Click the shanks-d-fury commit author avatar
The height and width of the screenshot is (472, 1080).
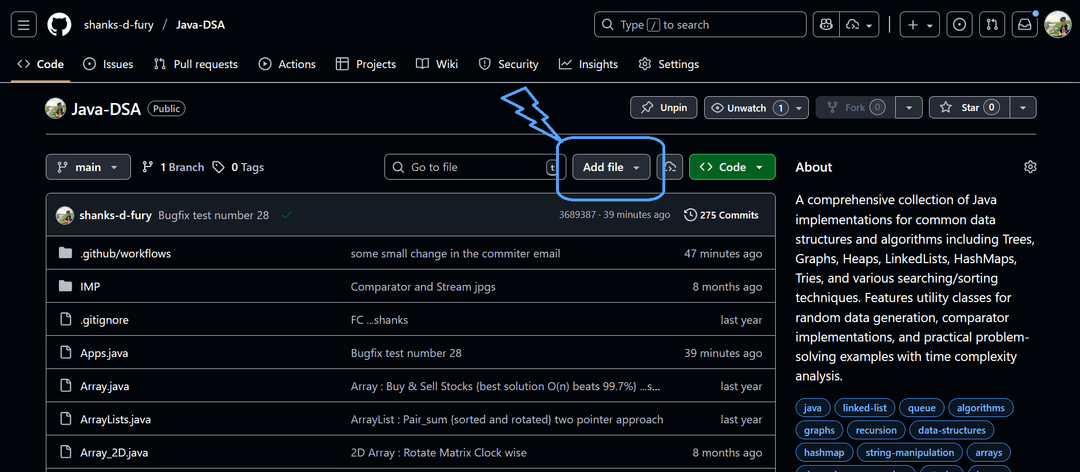click(x=65, y=215)
